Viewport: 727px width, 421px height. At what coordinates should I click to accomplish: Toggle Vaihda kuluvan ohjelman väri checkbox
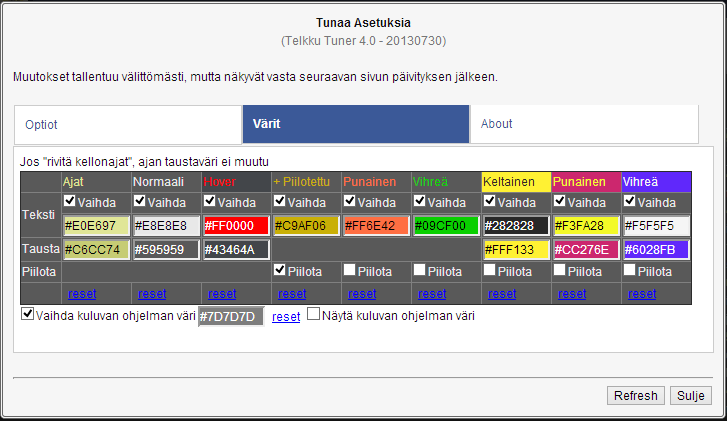click(x=27, y=315)
